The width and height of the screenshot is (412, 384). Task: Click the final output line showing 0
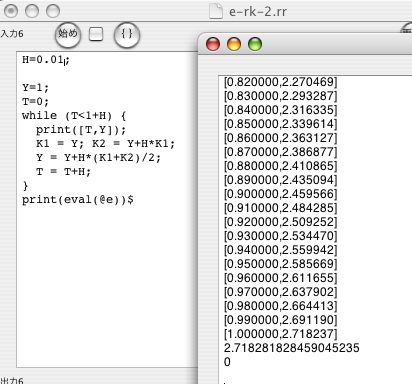227,362
